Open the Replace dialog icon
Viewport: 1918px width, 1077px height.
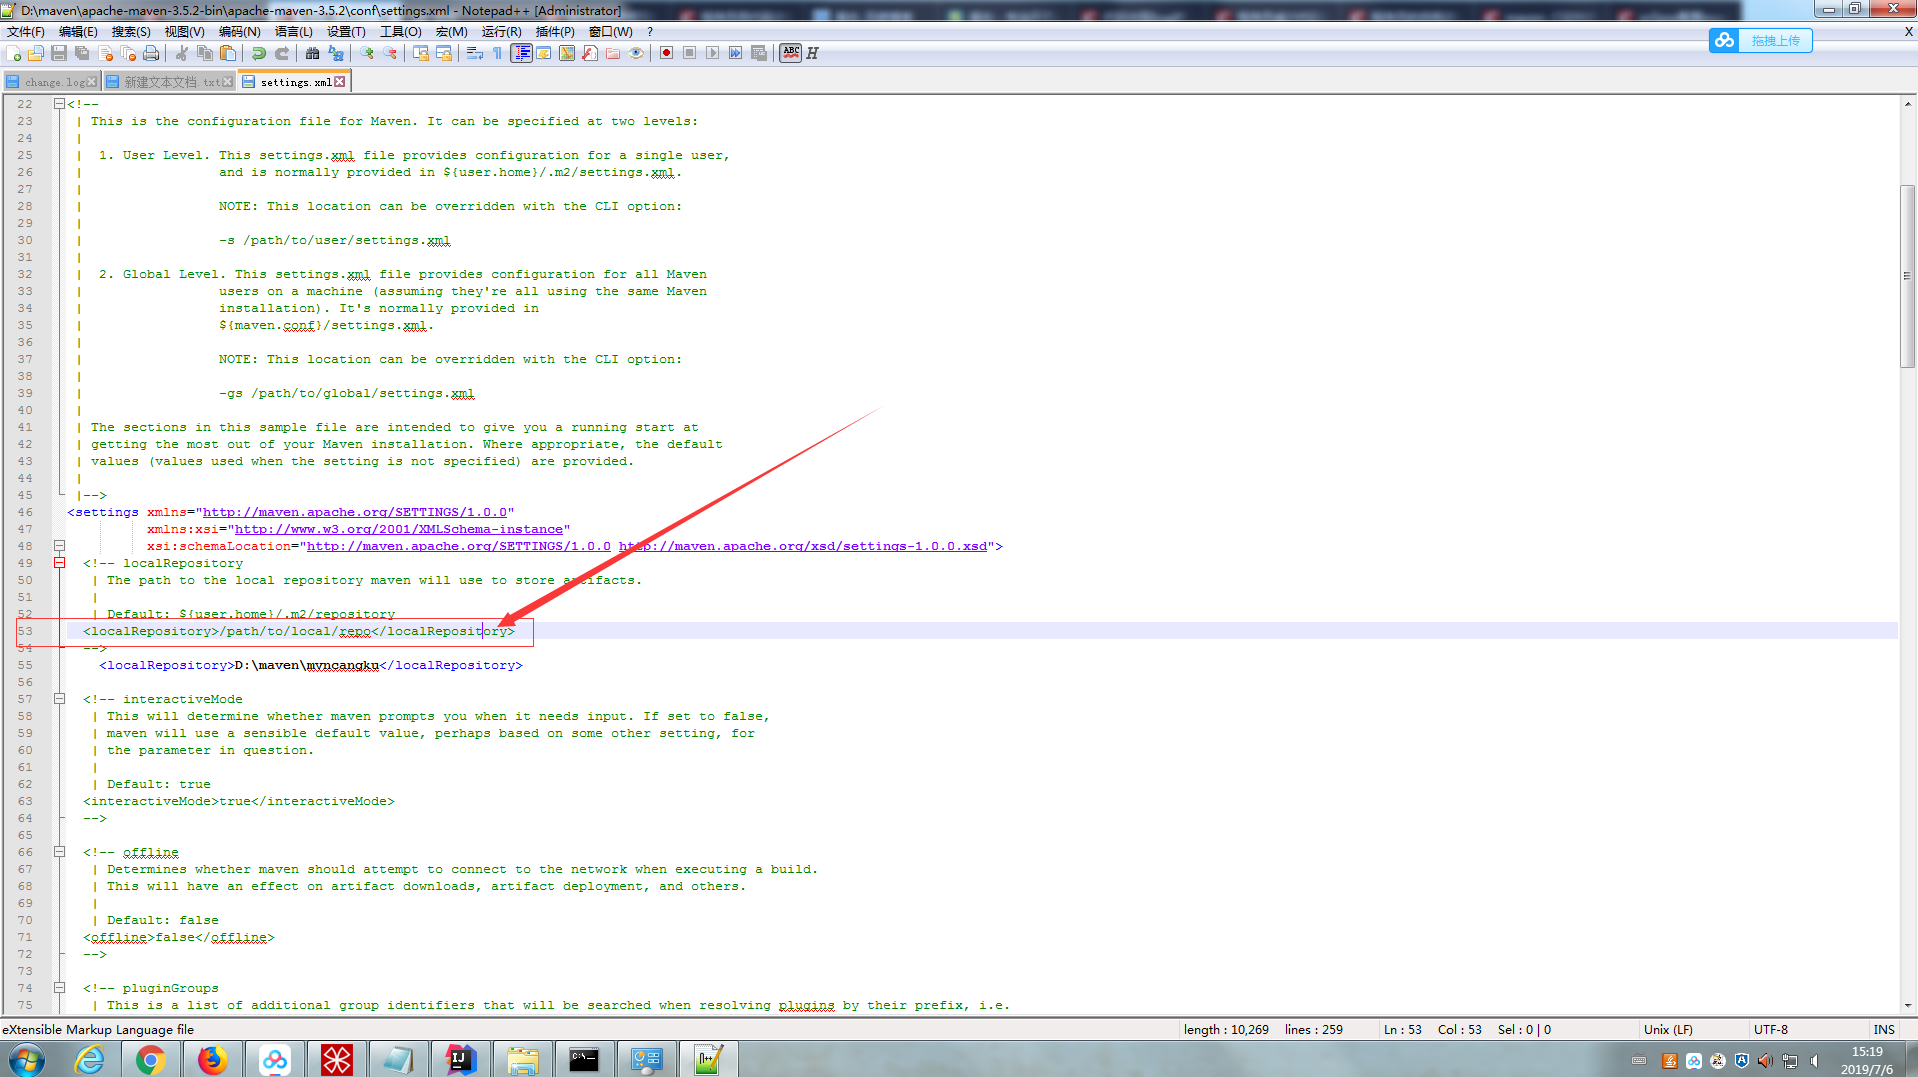(x=336, y=53)
